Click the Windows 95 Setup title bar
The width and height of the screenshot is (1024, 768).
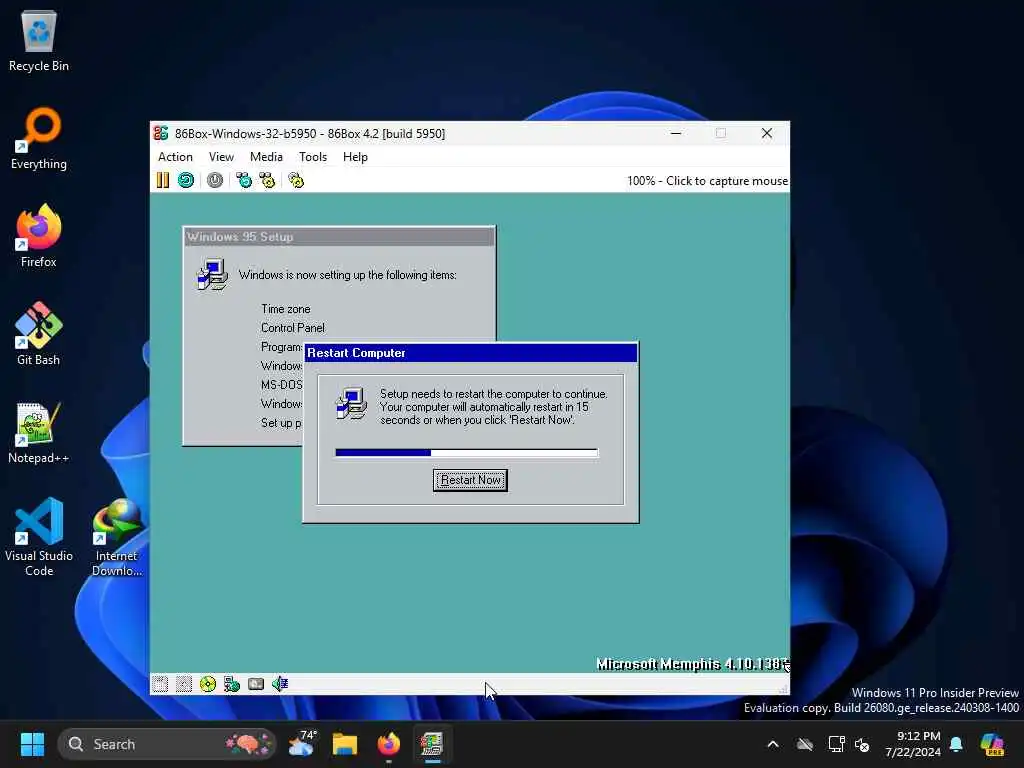point(339,236)
